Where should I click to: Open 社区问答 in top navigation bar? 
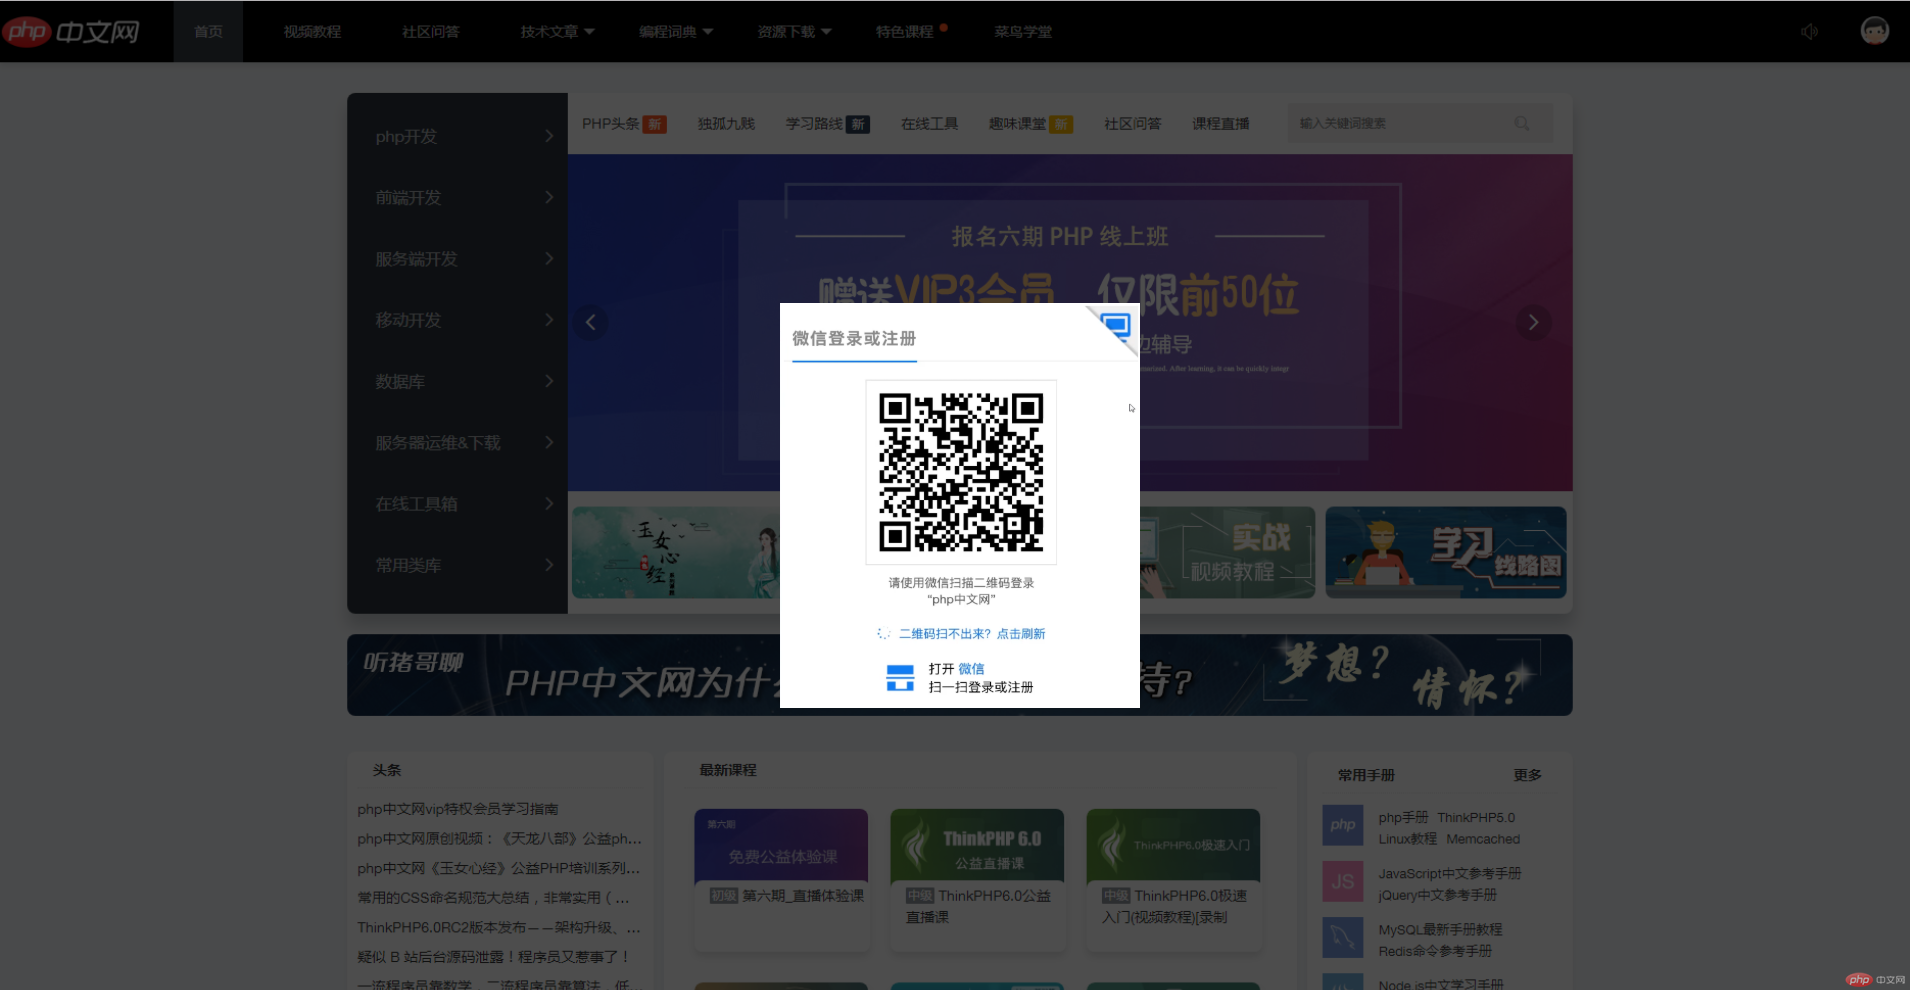(x=431, y=32)
